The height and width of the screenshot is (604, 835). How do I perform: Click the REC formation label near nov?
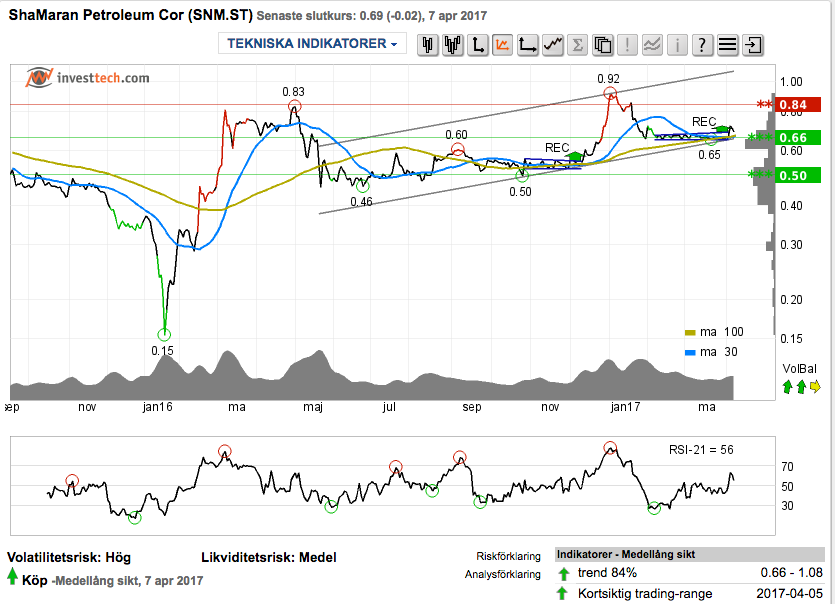point(556,148)
